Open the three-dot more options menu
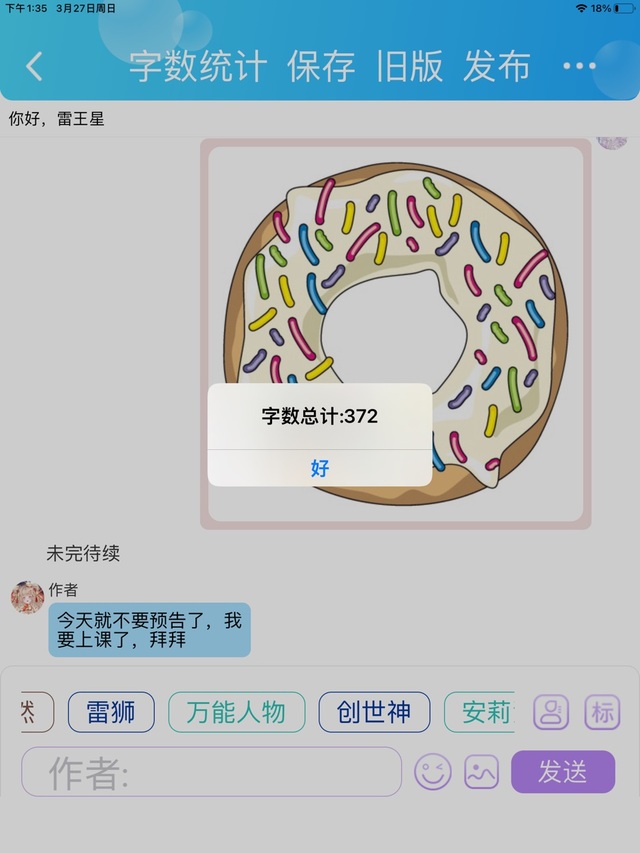640x853 pixels. pos(579,66)
